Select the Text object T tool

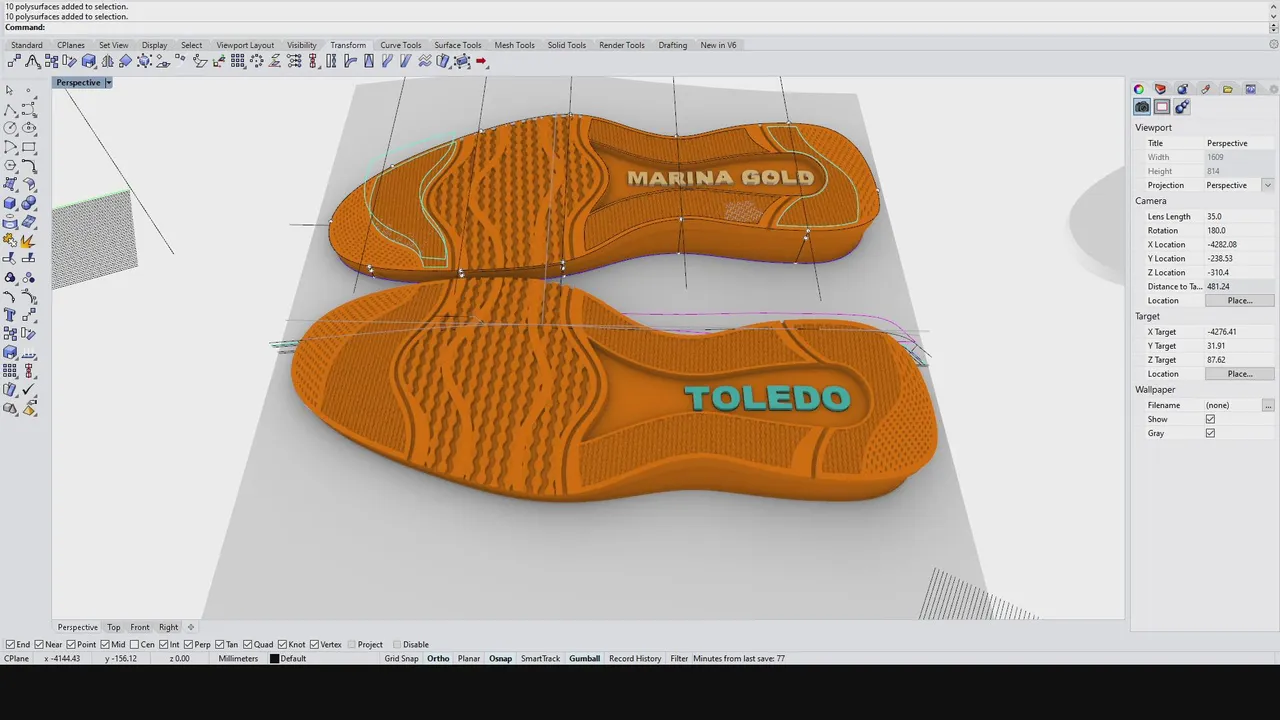(x=10, y=315)
